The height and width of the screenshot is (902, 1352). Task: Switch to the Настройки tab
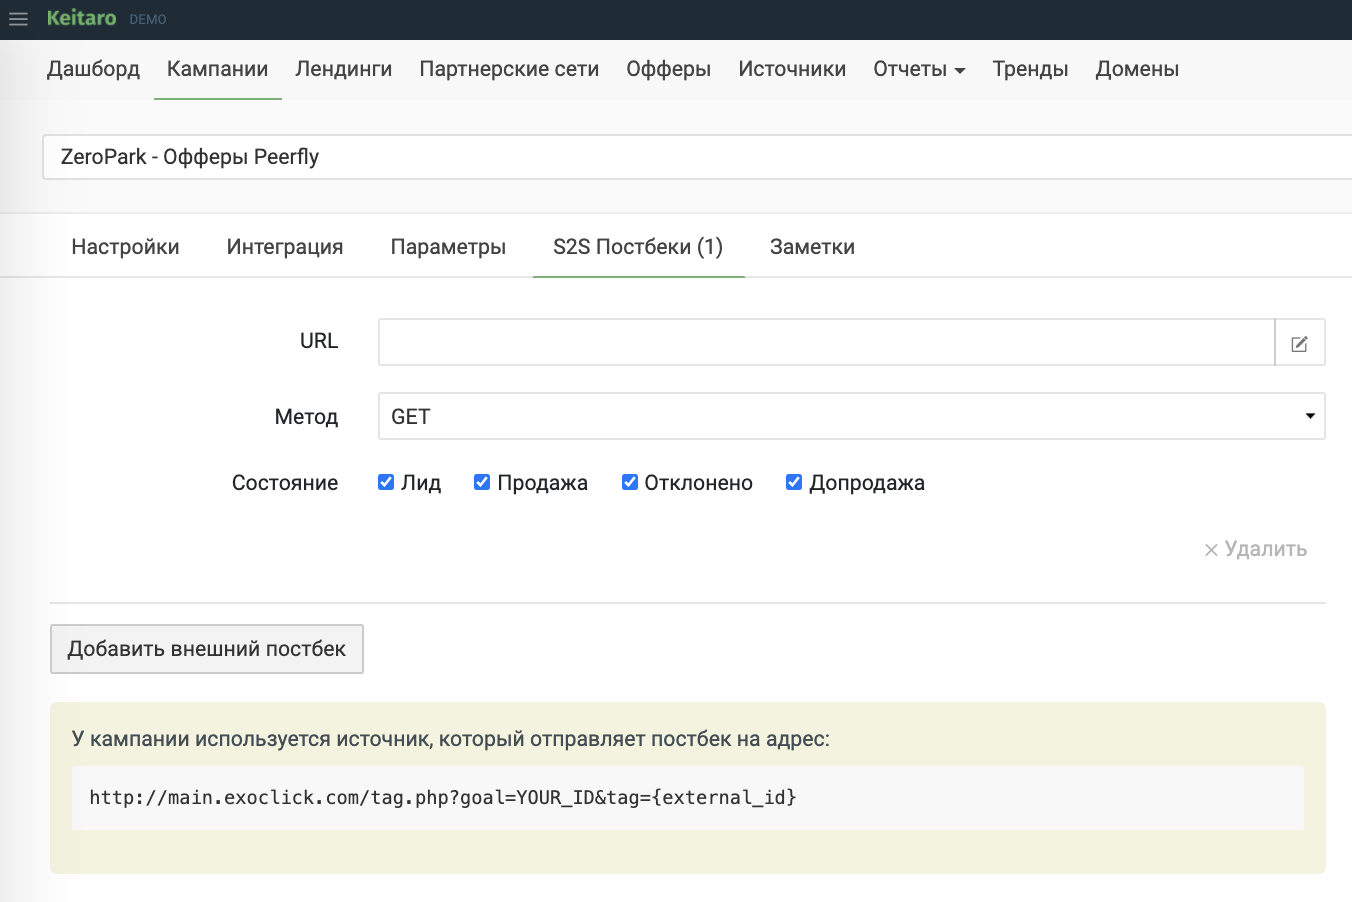click(126, 247)
